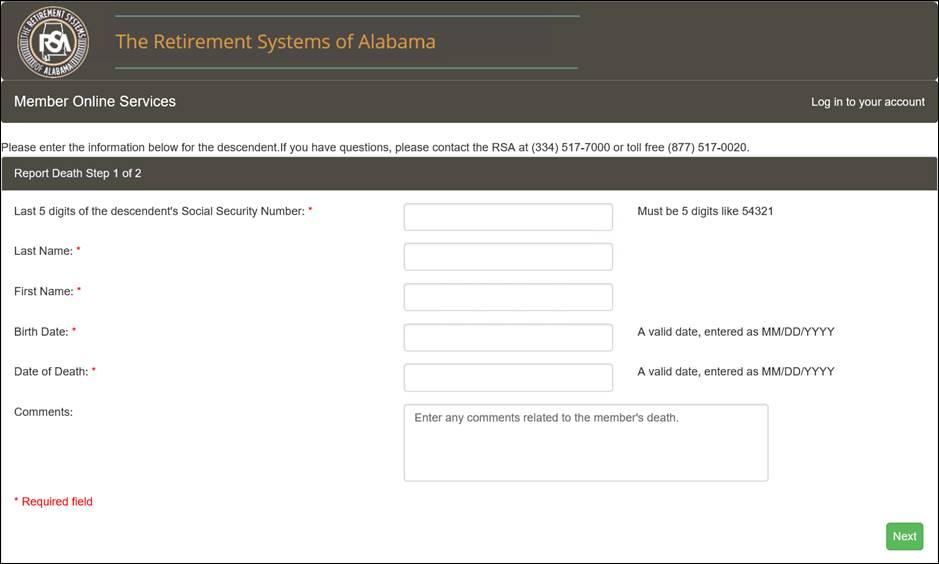The width and height of the screenshot is (939, 564).
Task: Focus the Last Name text box
Action: point(508,256)
